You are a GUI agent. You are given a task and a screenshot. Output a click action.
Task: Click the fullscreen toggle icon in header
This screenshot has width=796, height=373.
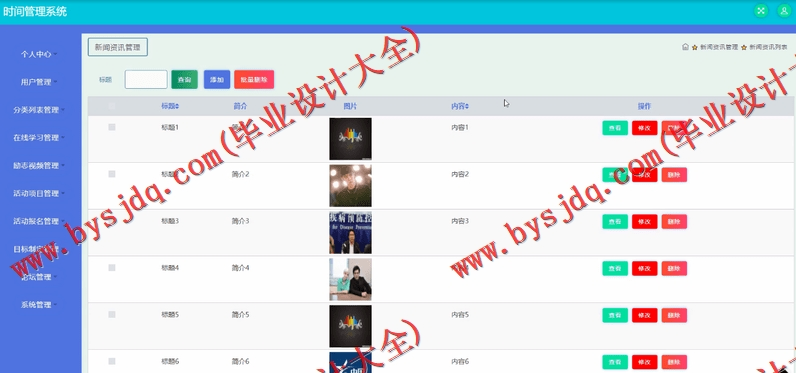(x=760, y=11)
